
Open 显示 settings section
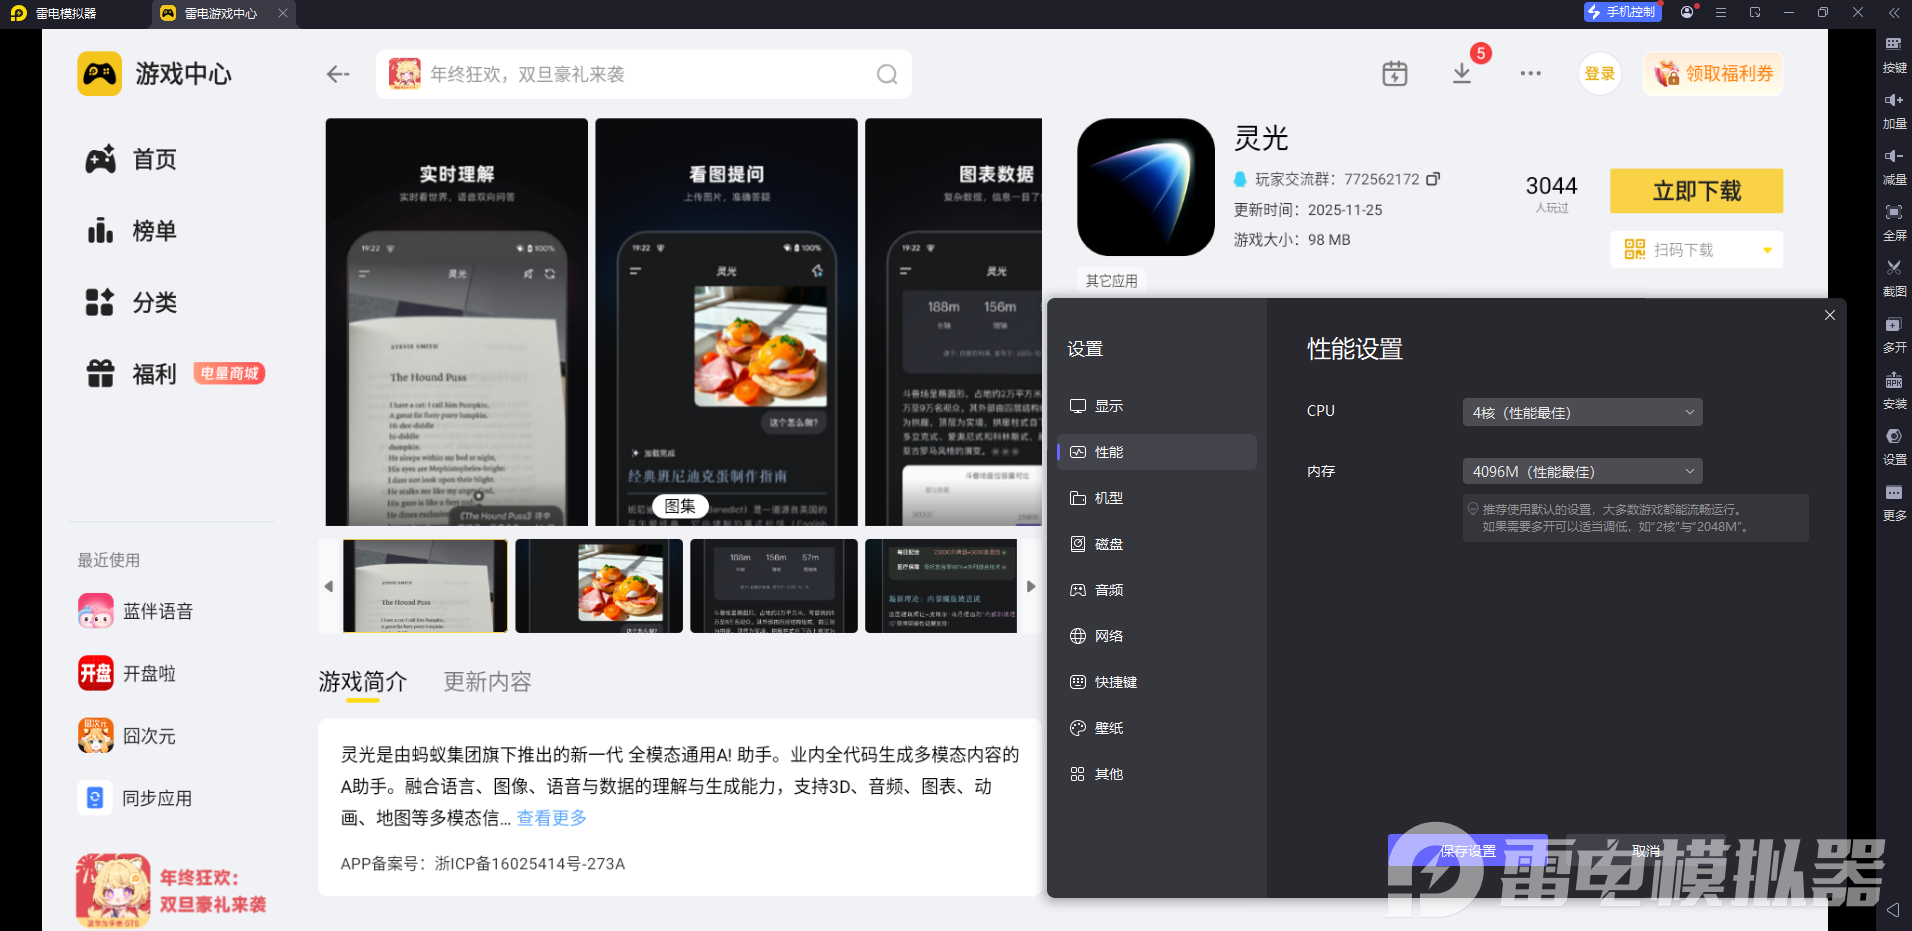point(1157,406)
